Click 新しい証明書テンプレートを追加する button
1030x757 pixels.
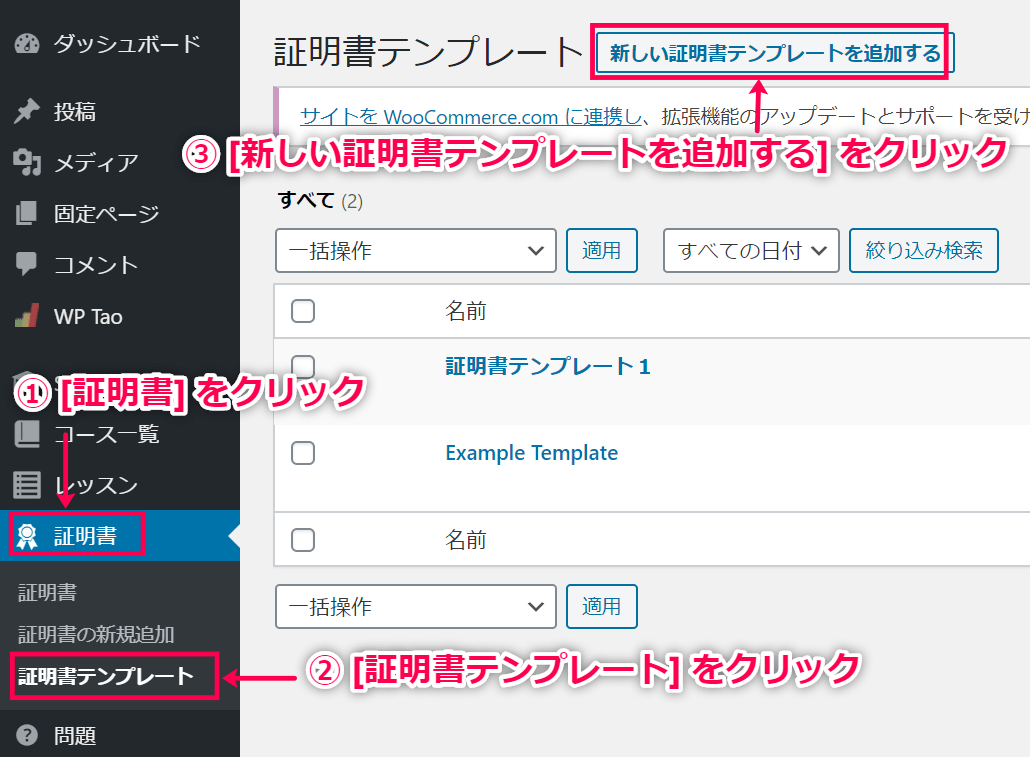point(775,53)
